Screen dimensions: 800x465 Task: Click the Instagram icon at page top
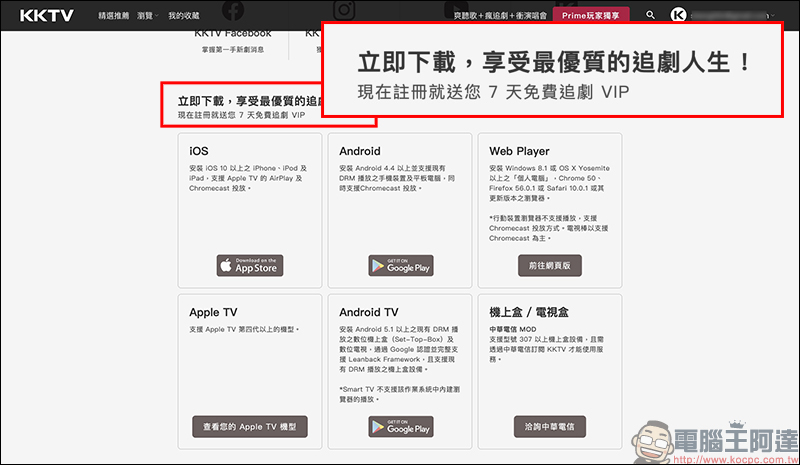[x=344, y=10]
